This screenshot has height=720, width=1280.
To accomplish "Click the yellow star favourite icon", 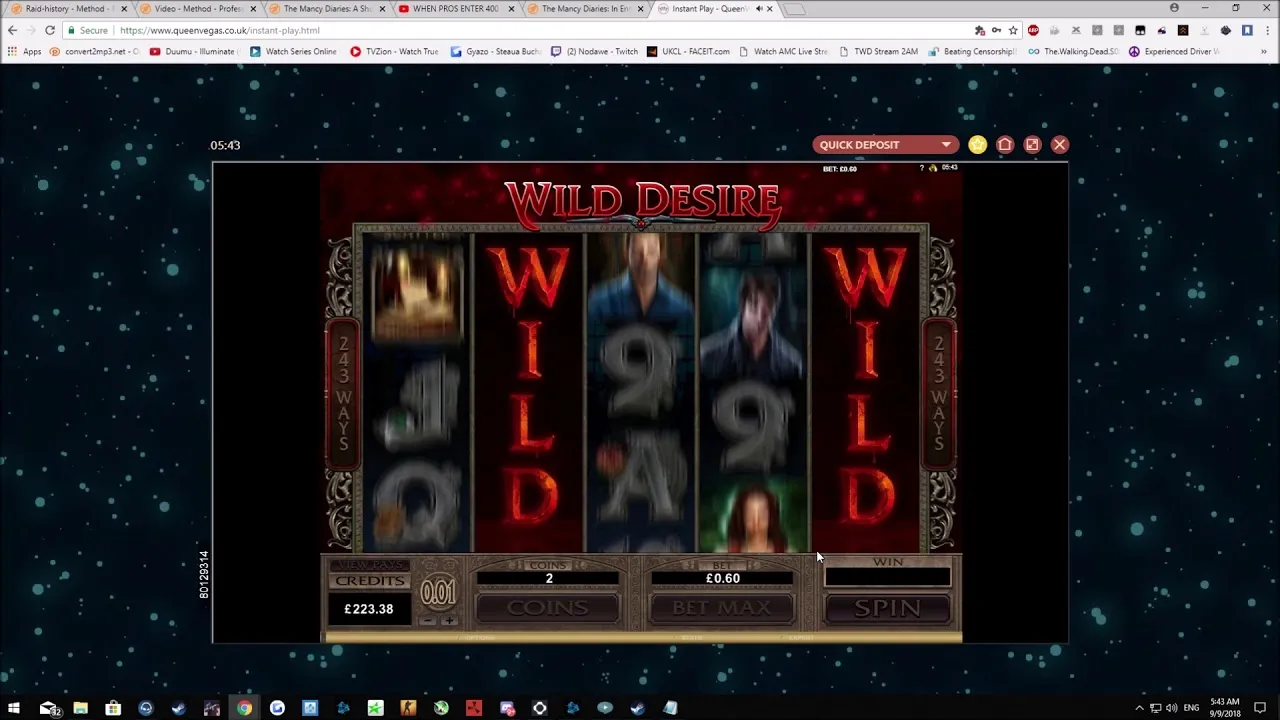I will (x=977, y=145).
